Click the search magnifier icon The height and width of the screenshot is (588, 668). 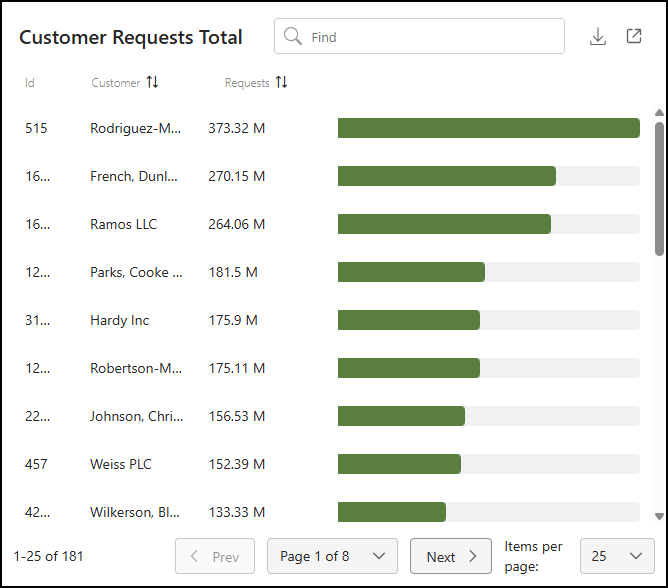(x=293, y=36)
